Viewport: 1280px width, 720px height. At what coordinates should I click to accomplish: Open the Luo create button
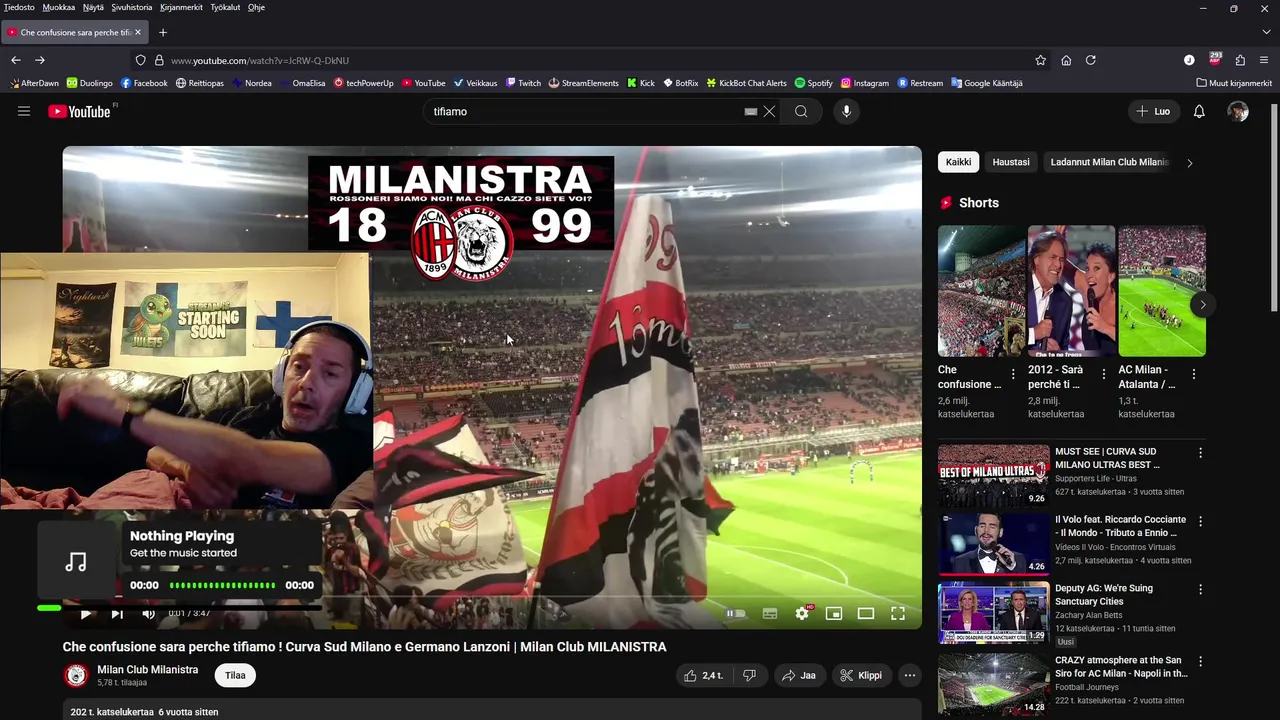coord(1153,111)
